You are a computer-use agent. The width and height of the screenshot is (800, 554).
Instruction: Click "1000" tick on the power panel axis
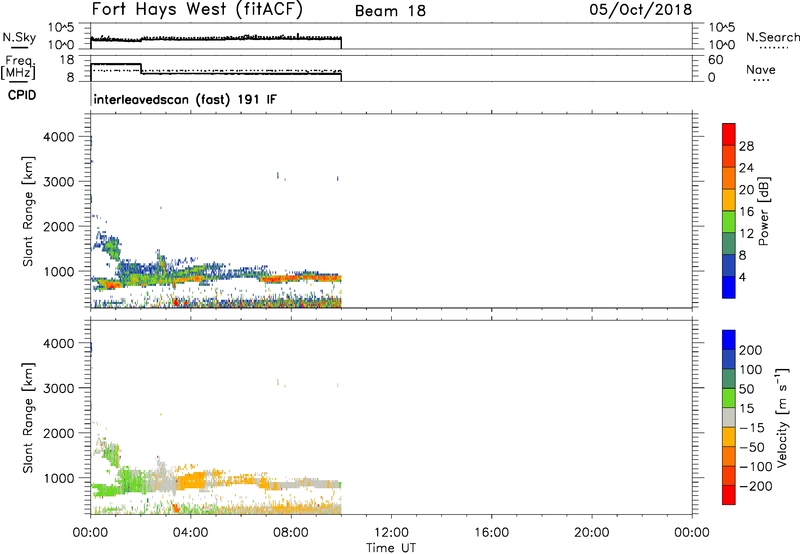pyautogui.click(x=58, y=271)
